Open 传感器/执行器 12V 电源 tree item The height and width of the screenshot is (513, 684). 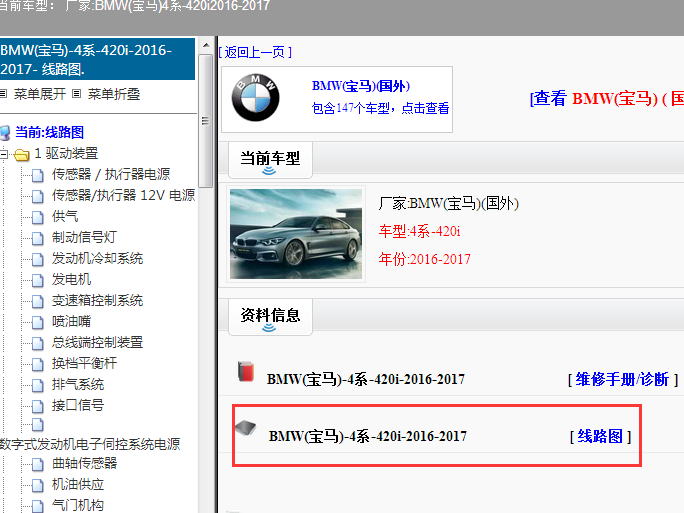(x=123, y=195)
